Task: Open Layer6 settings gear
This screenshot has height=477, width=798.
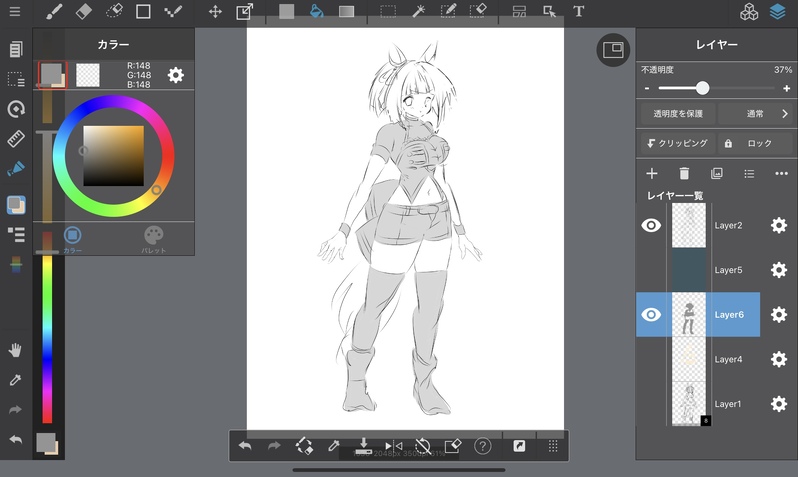Action: [x=779, y=315]
